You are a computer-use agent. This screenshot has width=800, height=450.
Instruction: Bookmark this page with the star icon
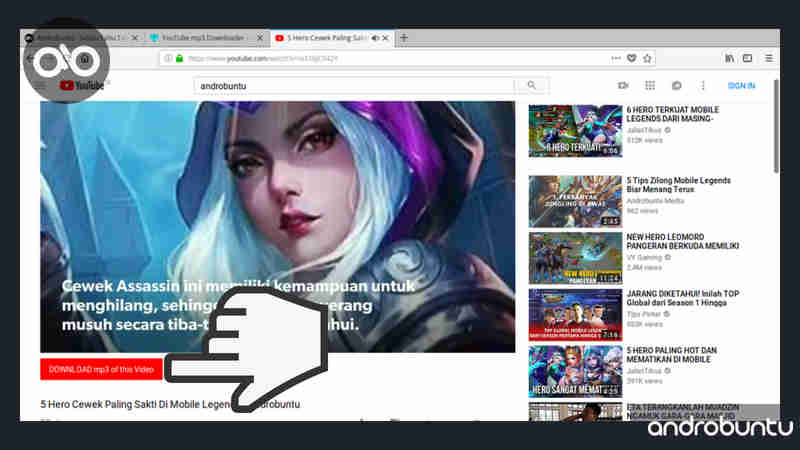click(647, 58)
